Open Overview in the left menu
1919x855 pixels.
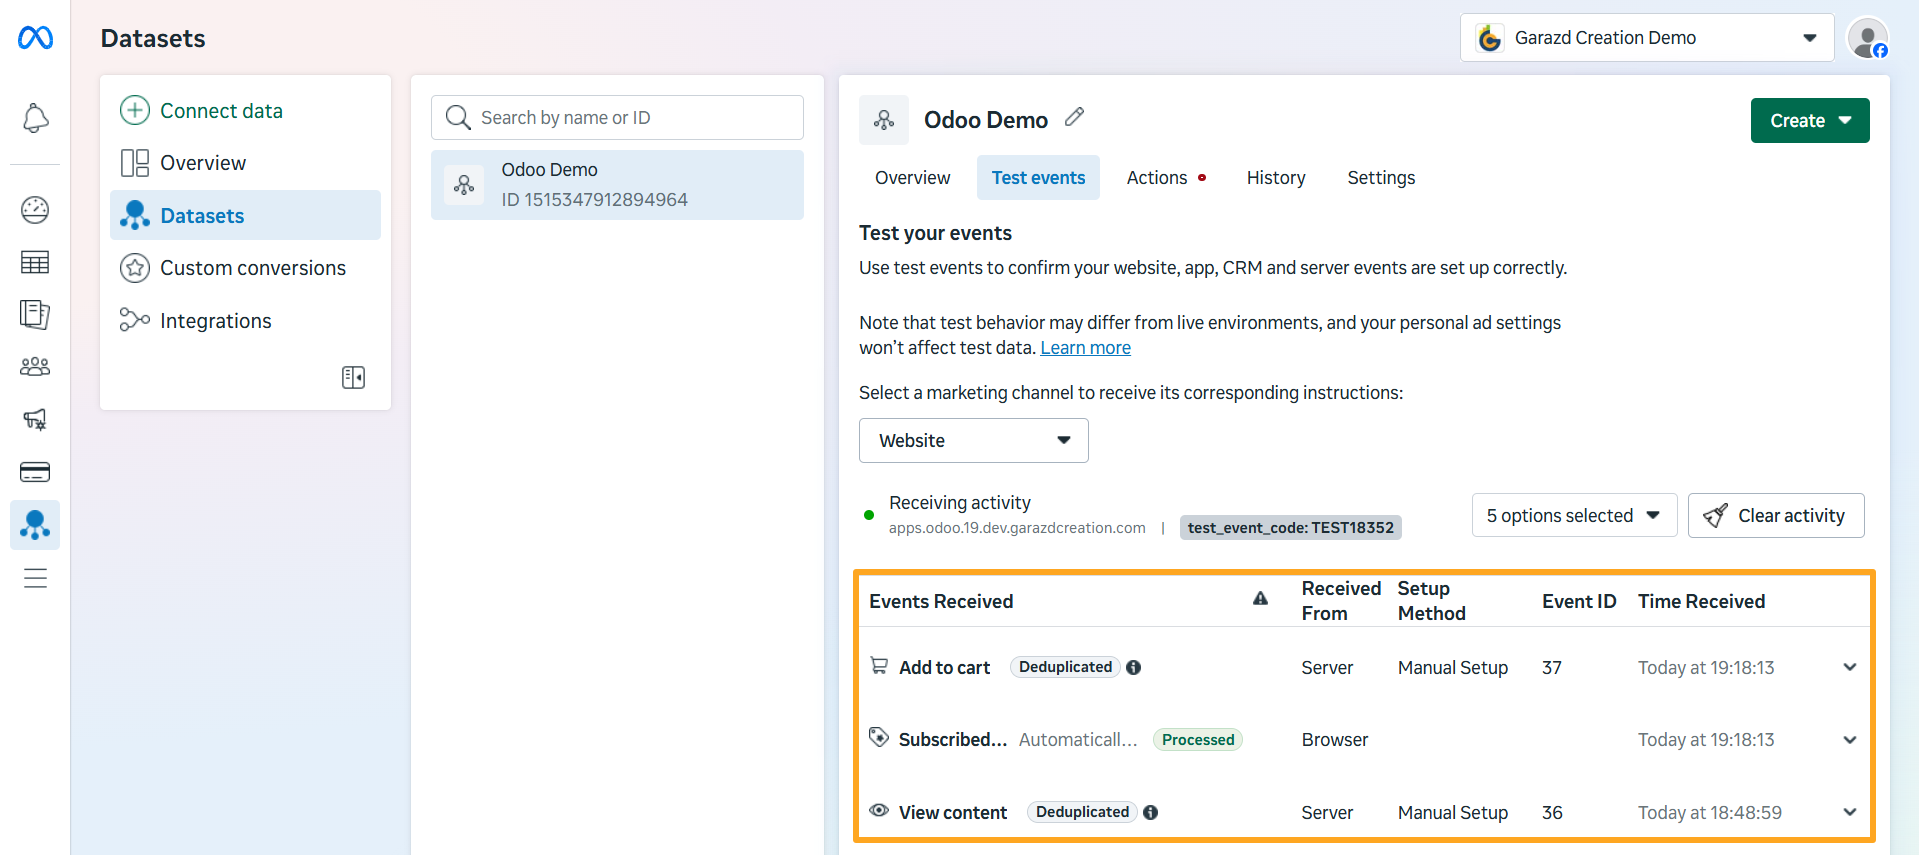tap(245, 162)
